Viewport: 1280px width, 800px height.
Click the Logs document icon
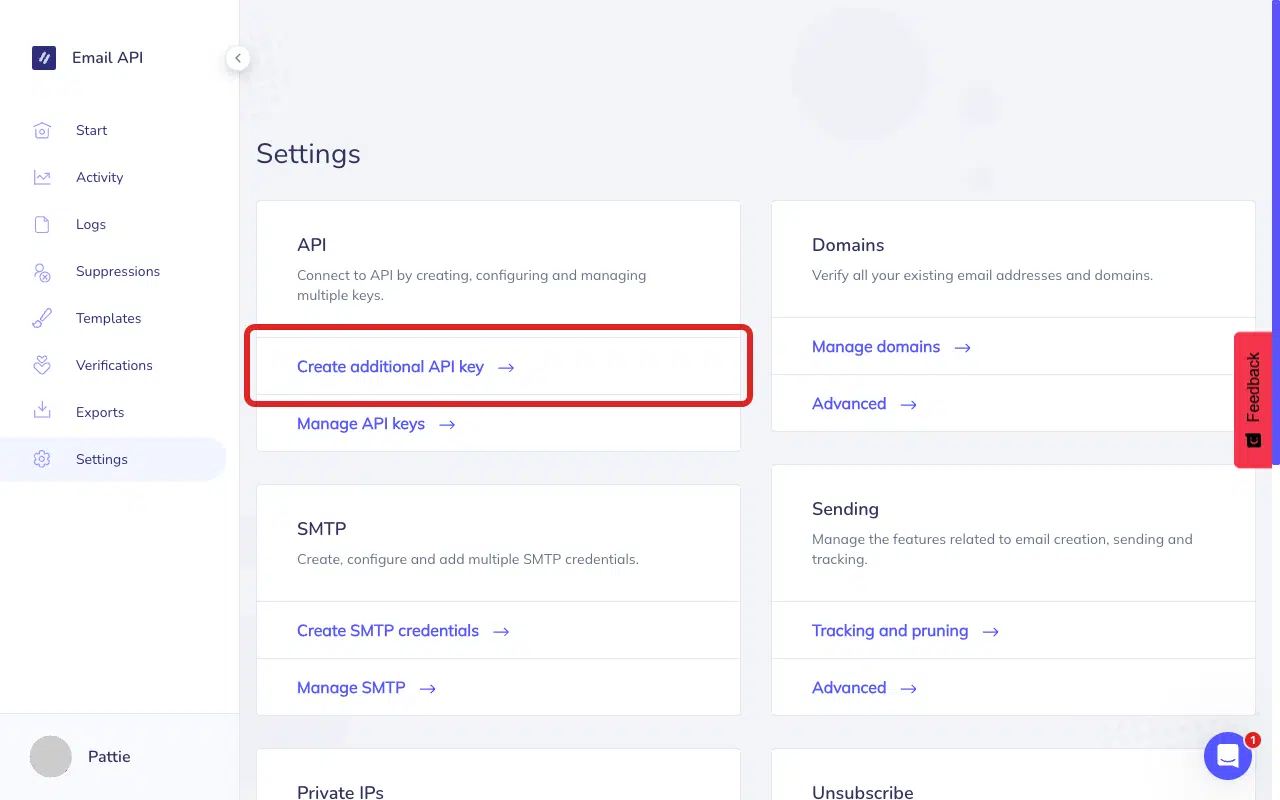click(x=42, y=224)
